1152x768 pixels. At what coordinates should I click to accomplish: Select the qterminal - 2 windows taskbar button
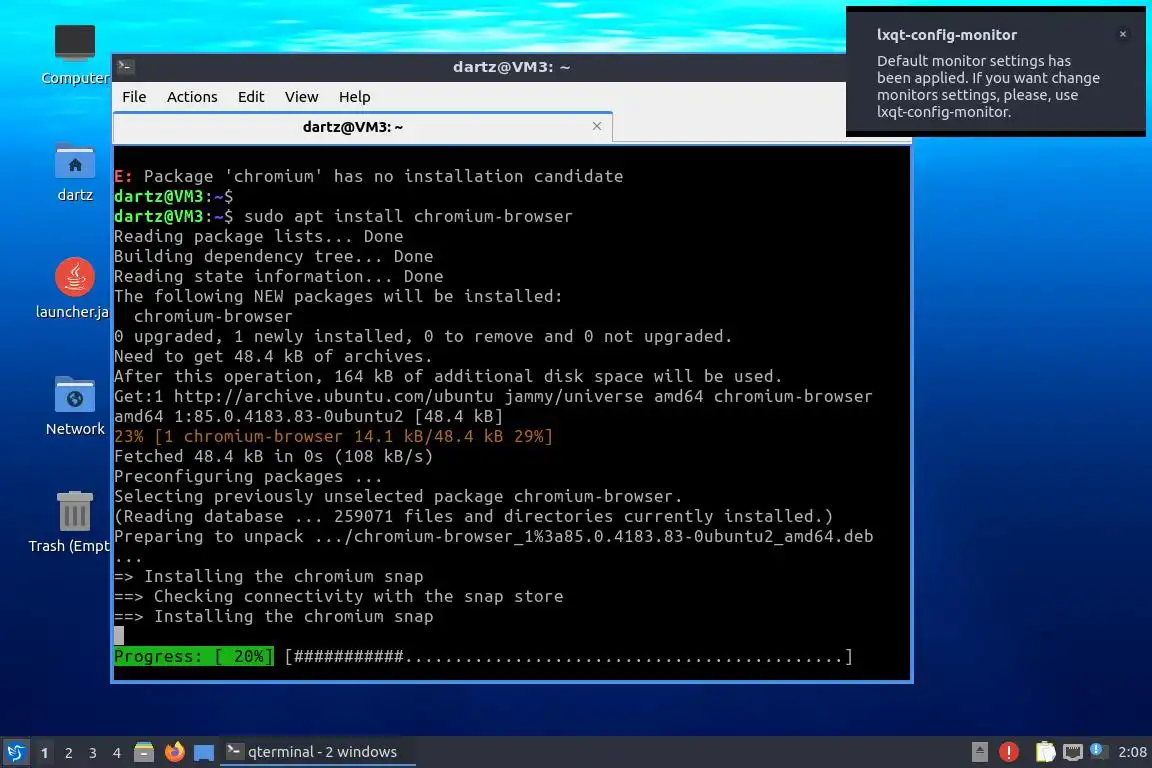point(318,752)
